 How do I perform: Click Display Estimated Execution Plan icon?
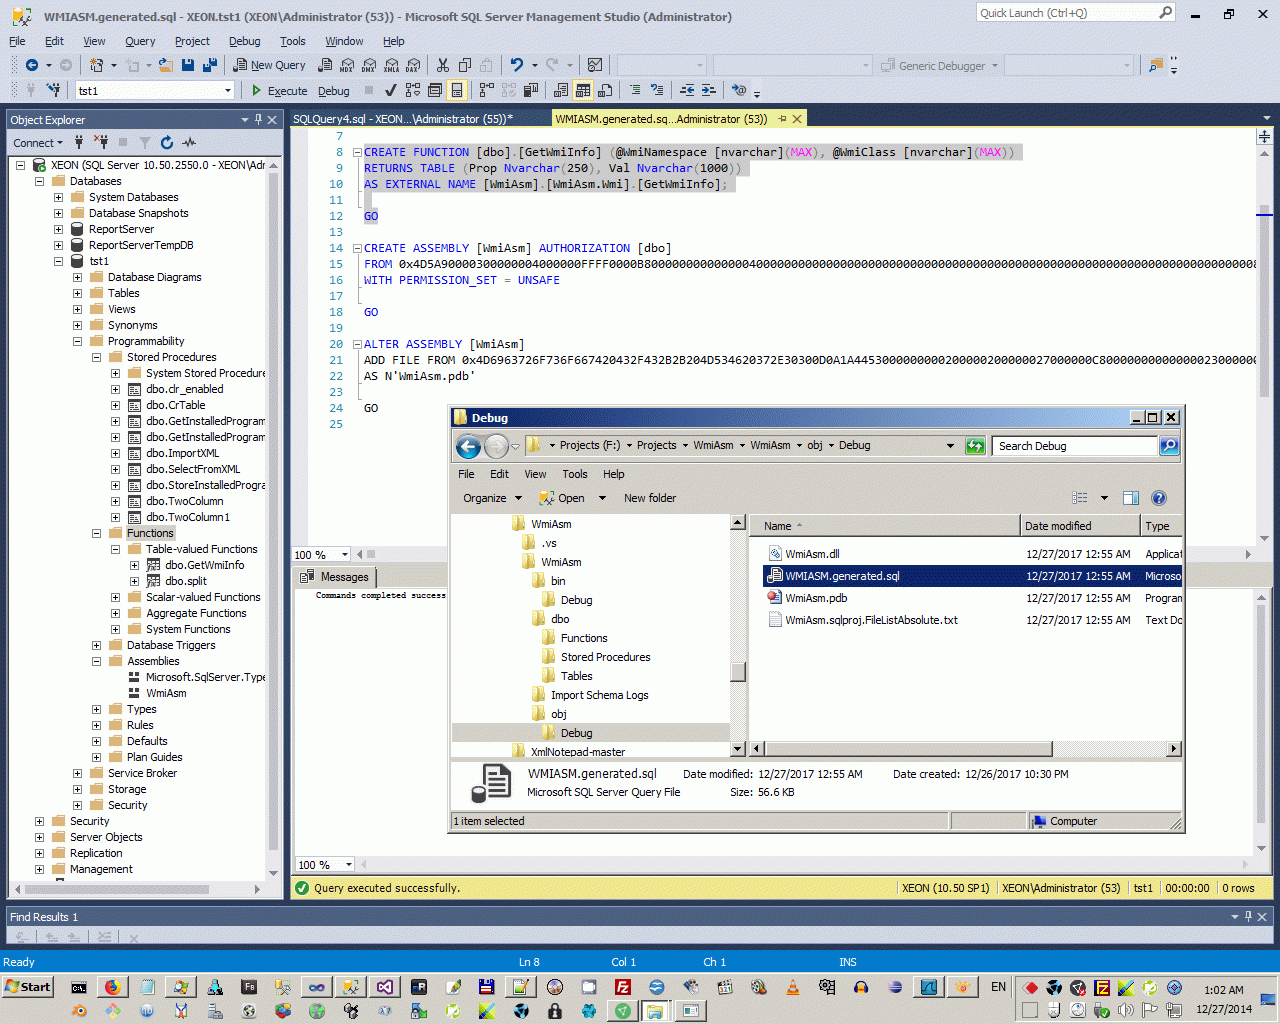point(413,90)
